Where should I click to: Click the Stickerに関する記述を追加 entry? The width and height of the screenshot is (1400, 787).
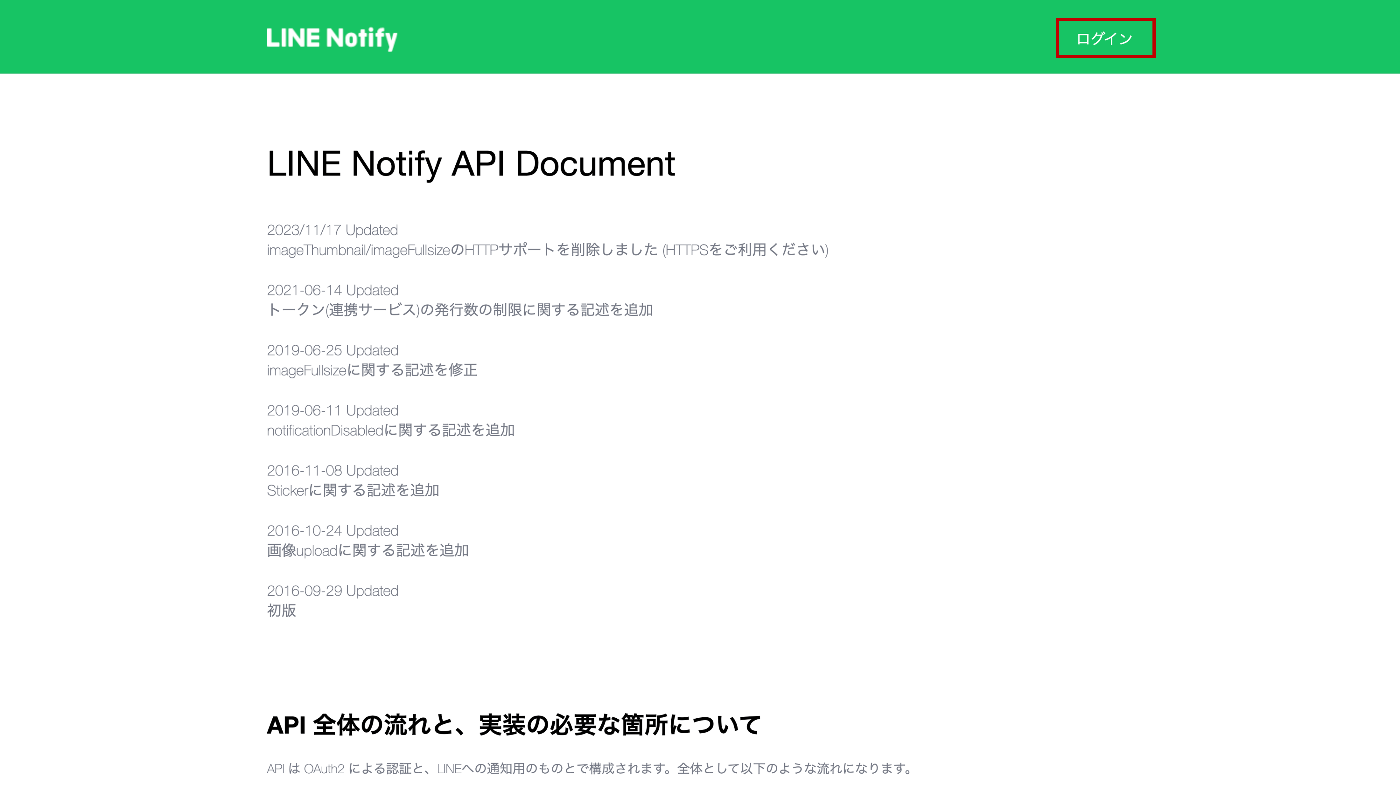pyautogui.click(x=353, y=490)
